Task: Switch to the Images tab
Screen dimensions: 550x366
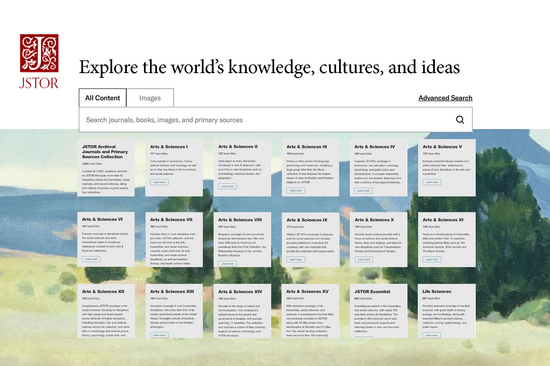Action: [150, 98]
